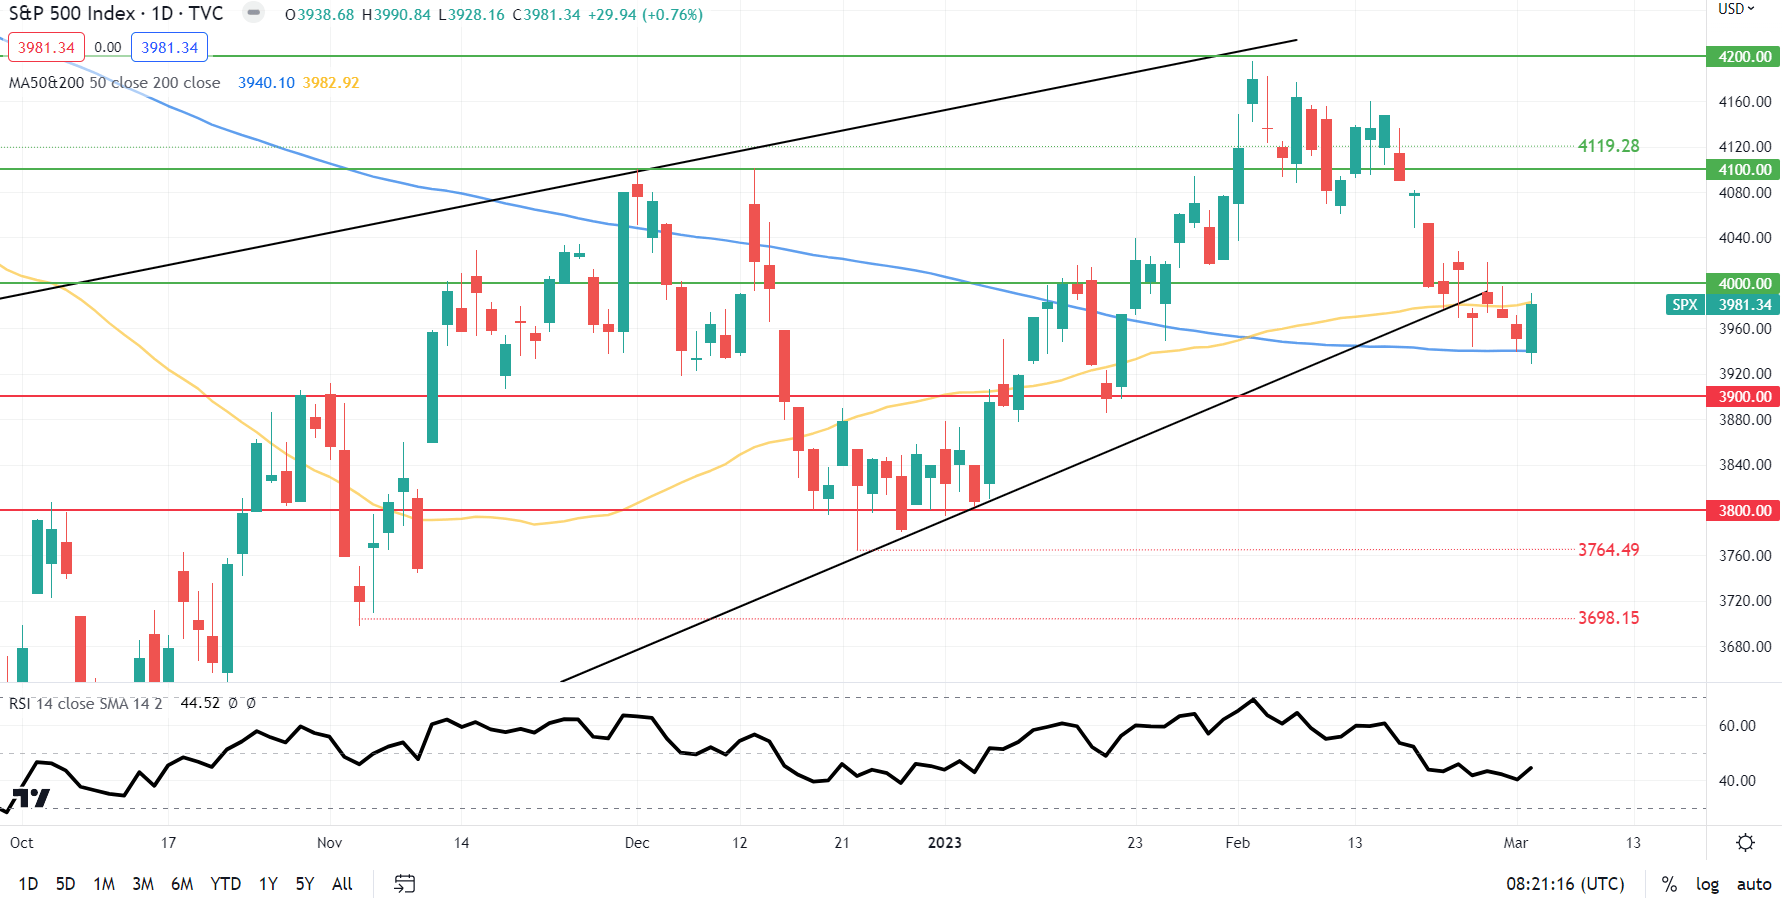
Task: Click the 4000.00 green price label
Action: [x=1743, y=283]
